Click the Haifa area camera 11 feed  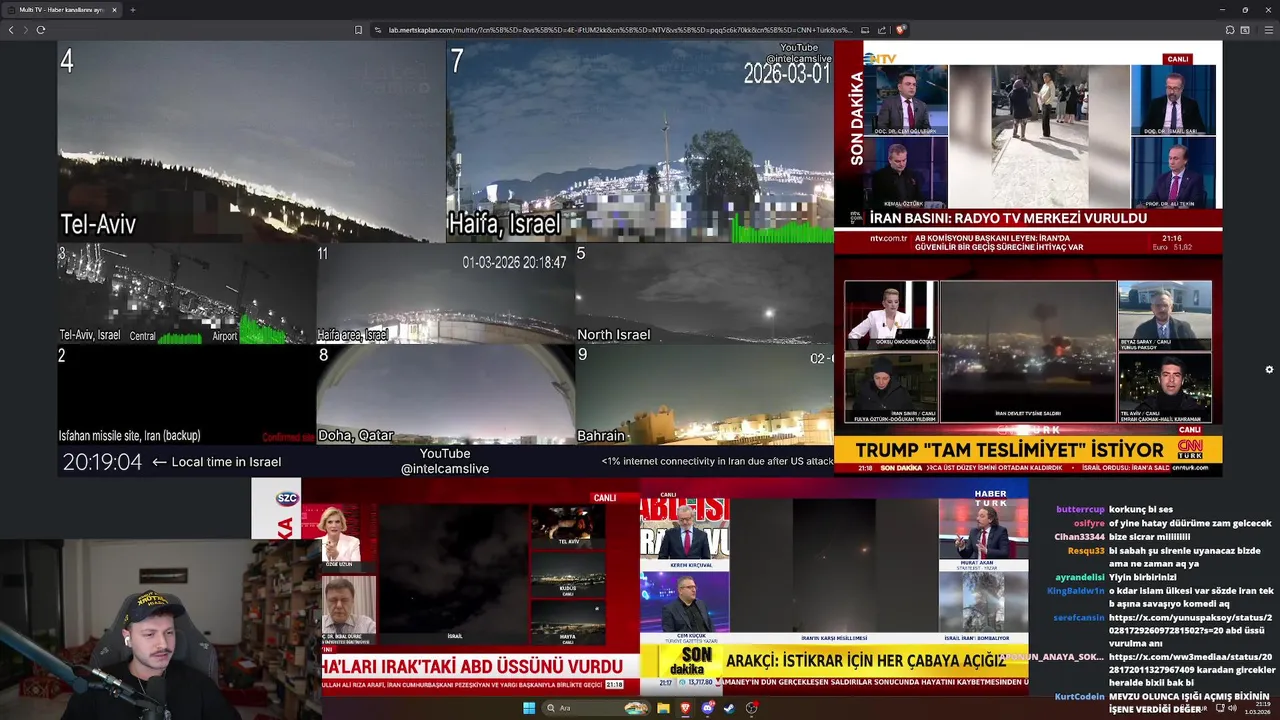click(x=445, y=294)
